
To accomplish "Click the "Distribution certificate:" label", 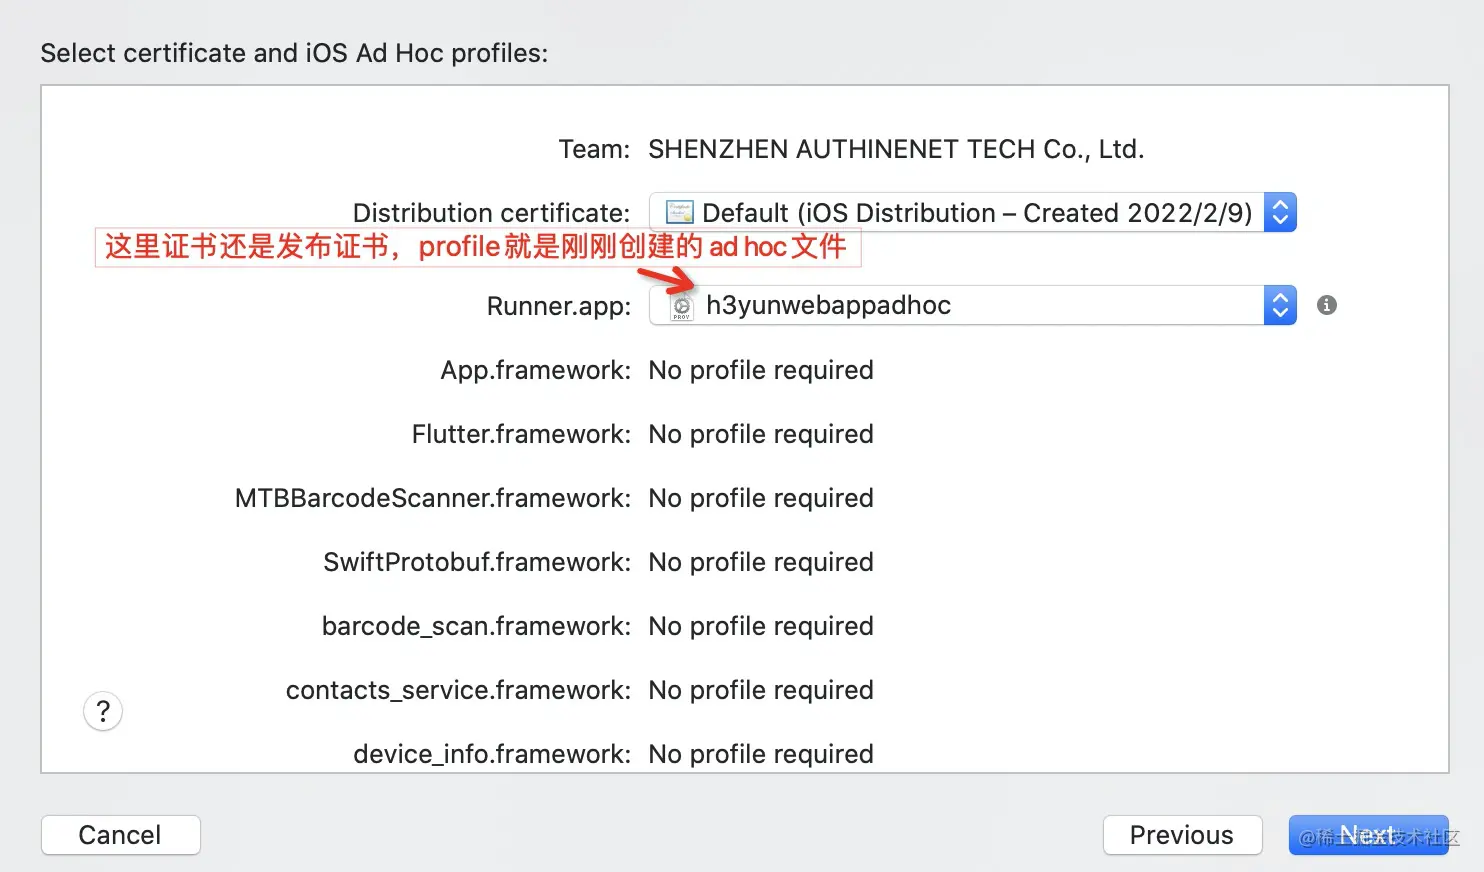I will pos(491,213).
